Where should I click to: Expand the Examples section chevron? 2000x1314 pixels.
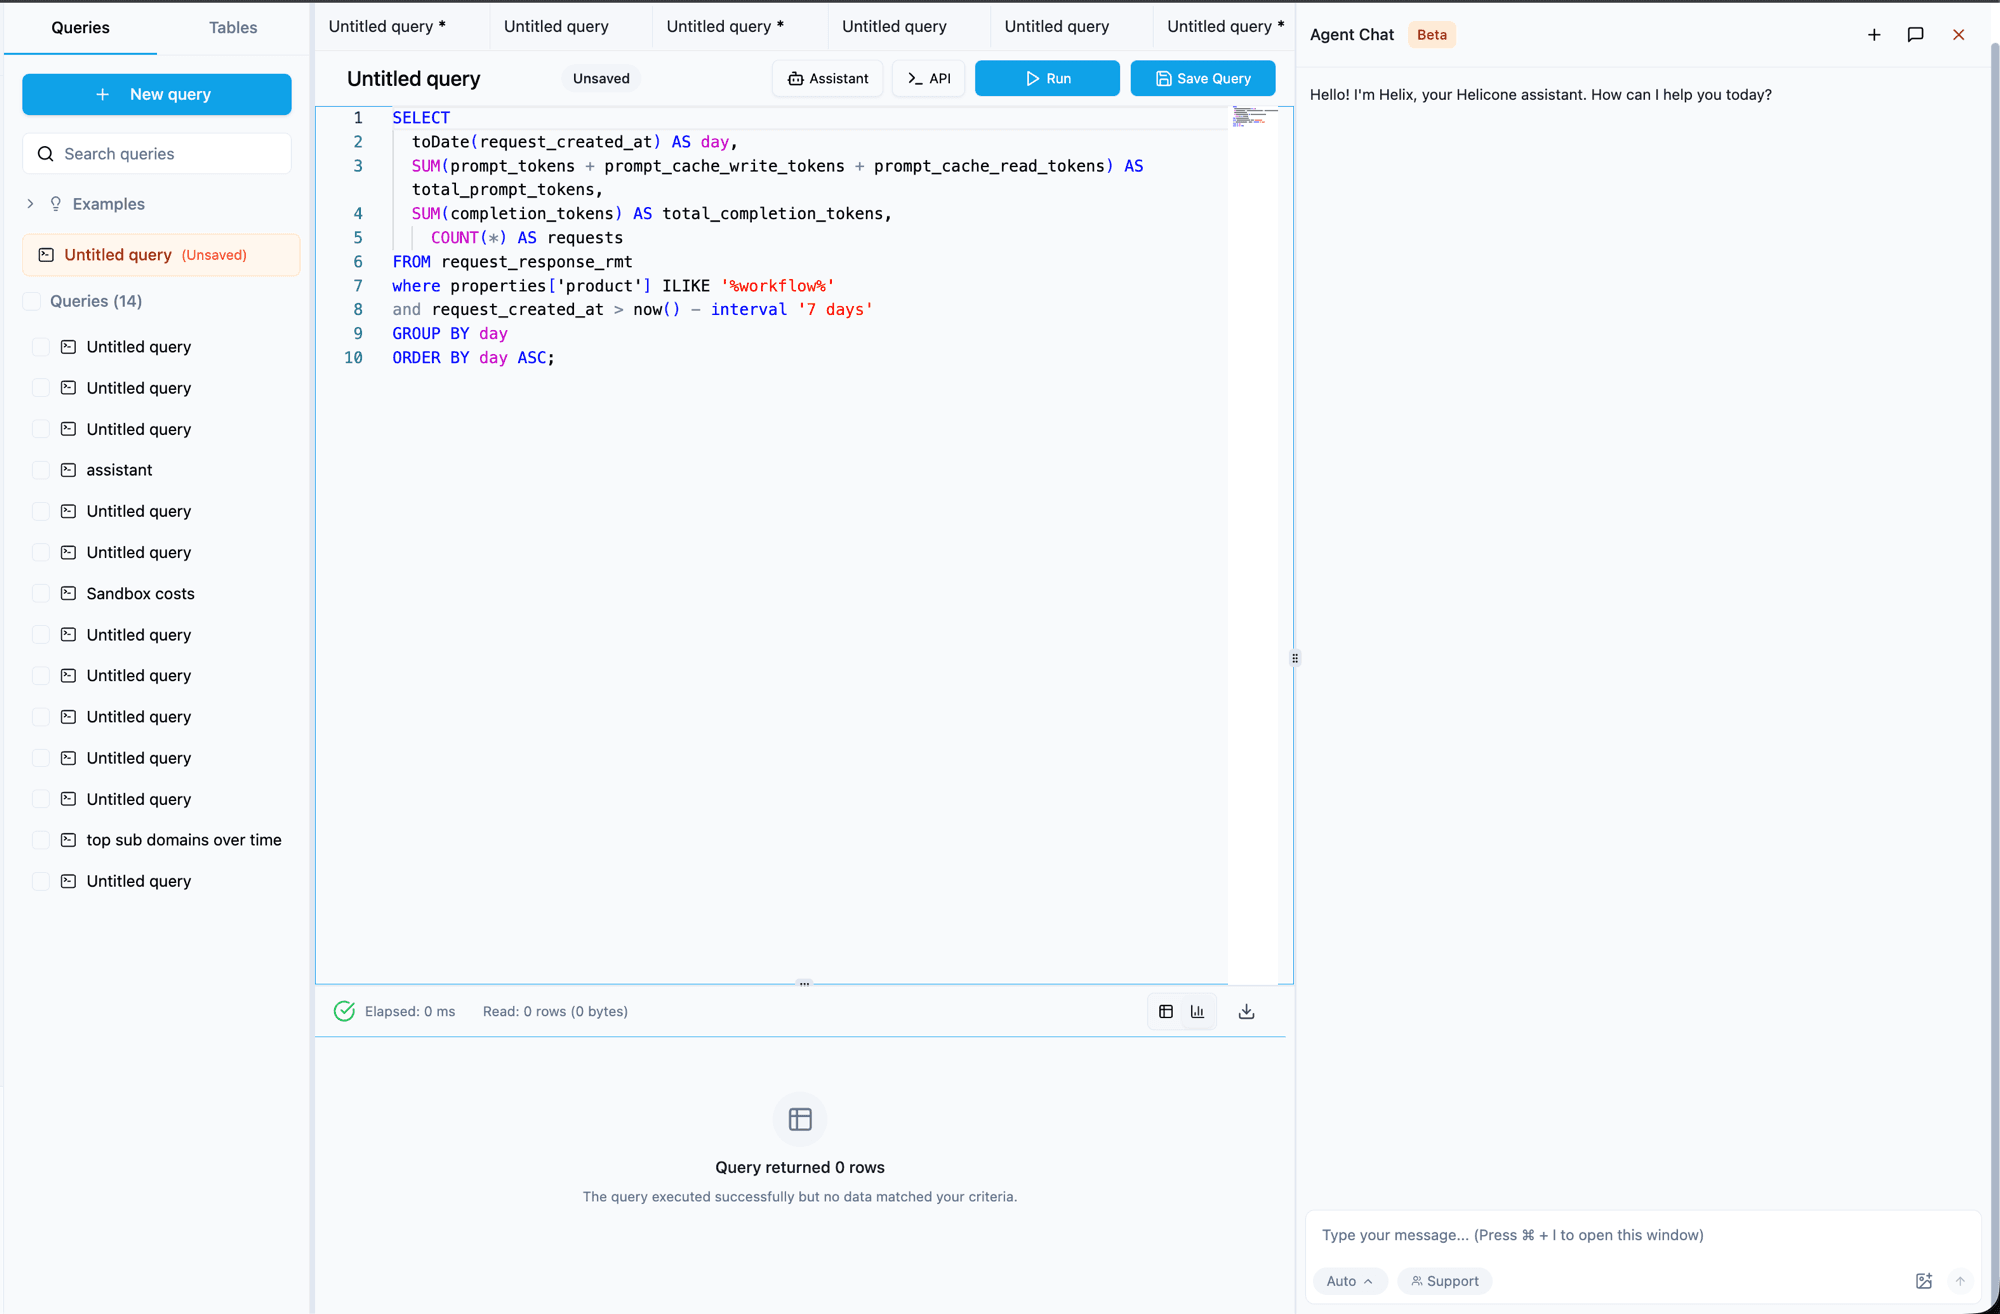tap(30, 204)
